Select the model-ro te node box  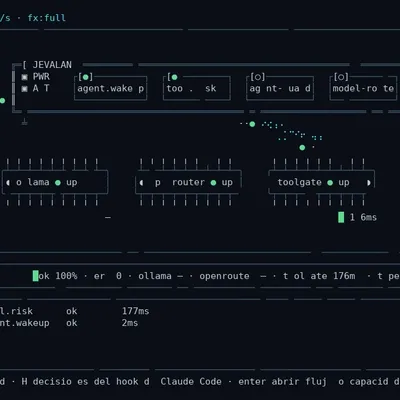(x=363, y=88)
